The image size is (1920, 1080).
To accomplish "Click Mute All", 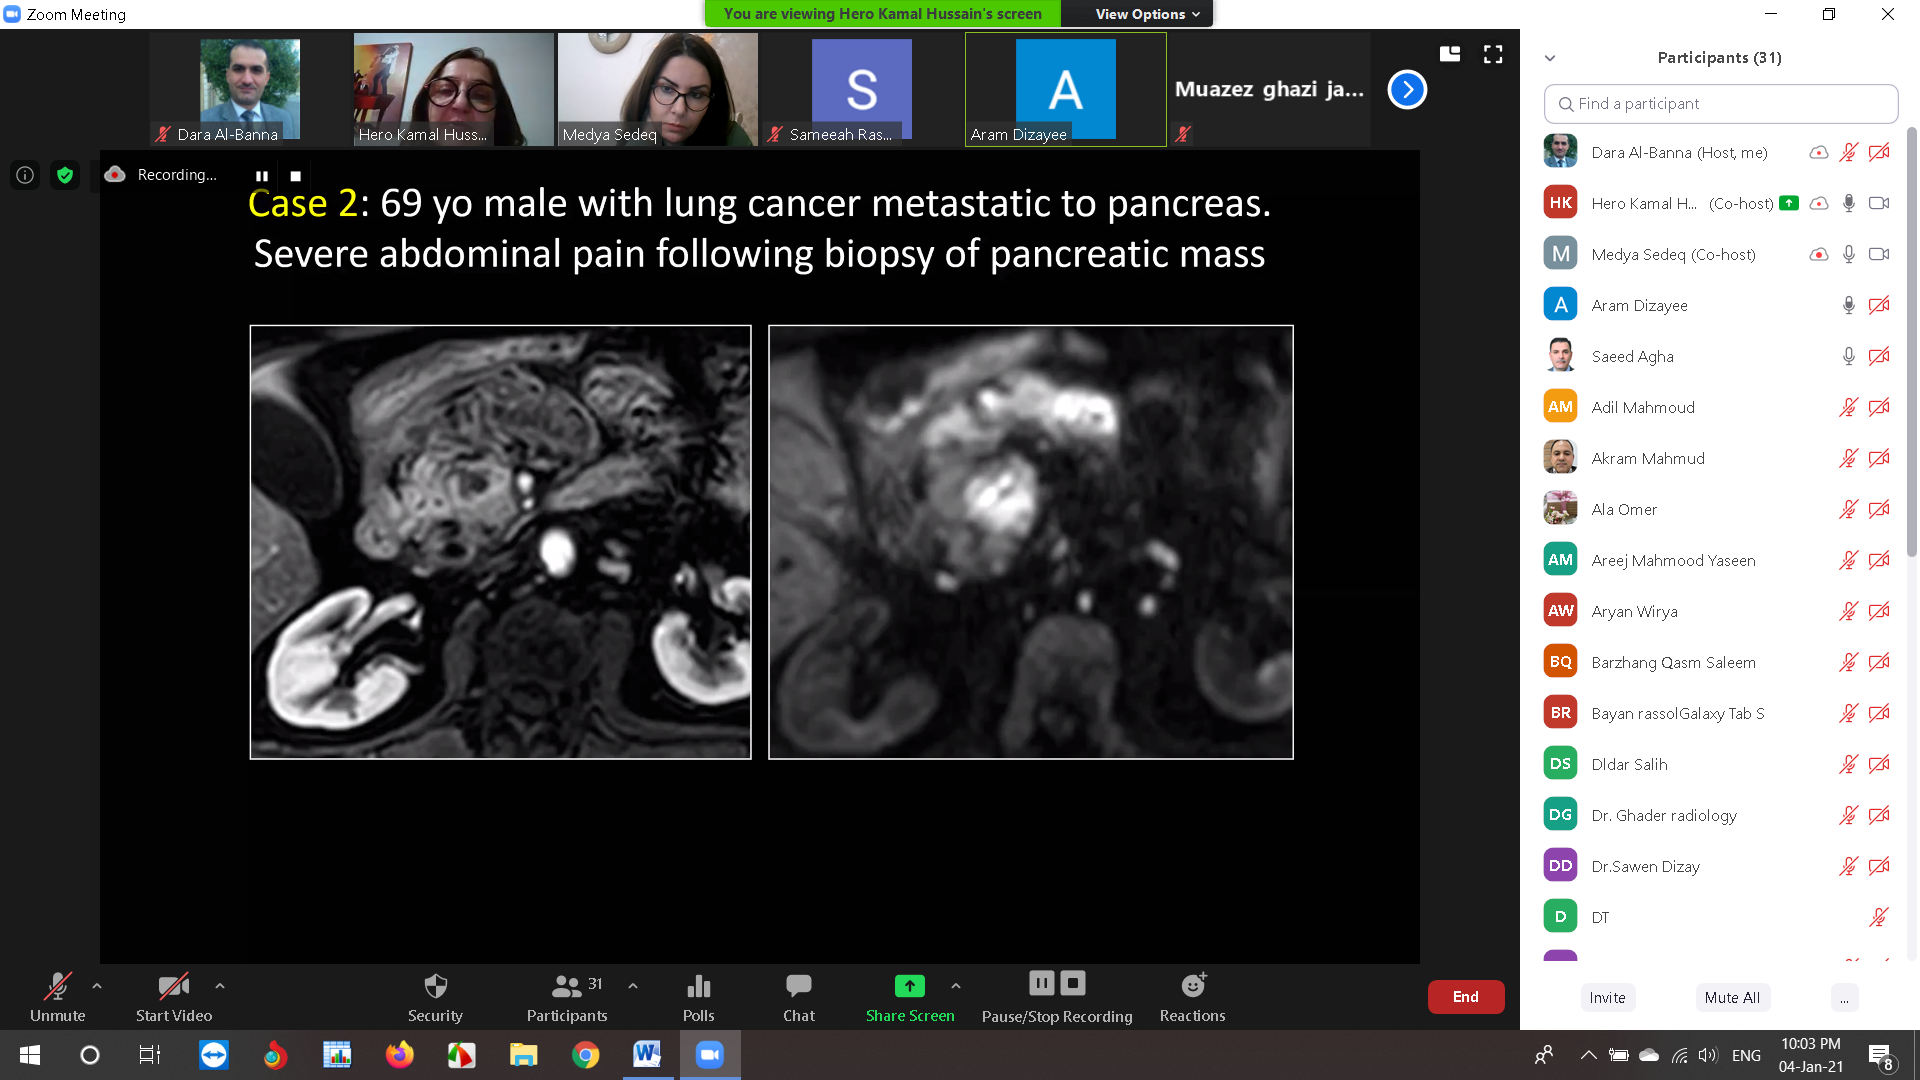I will point(1732,997).
